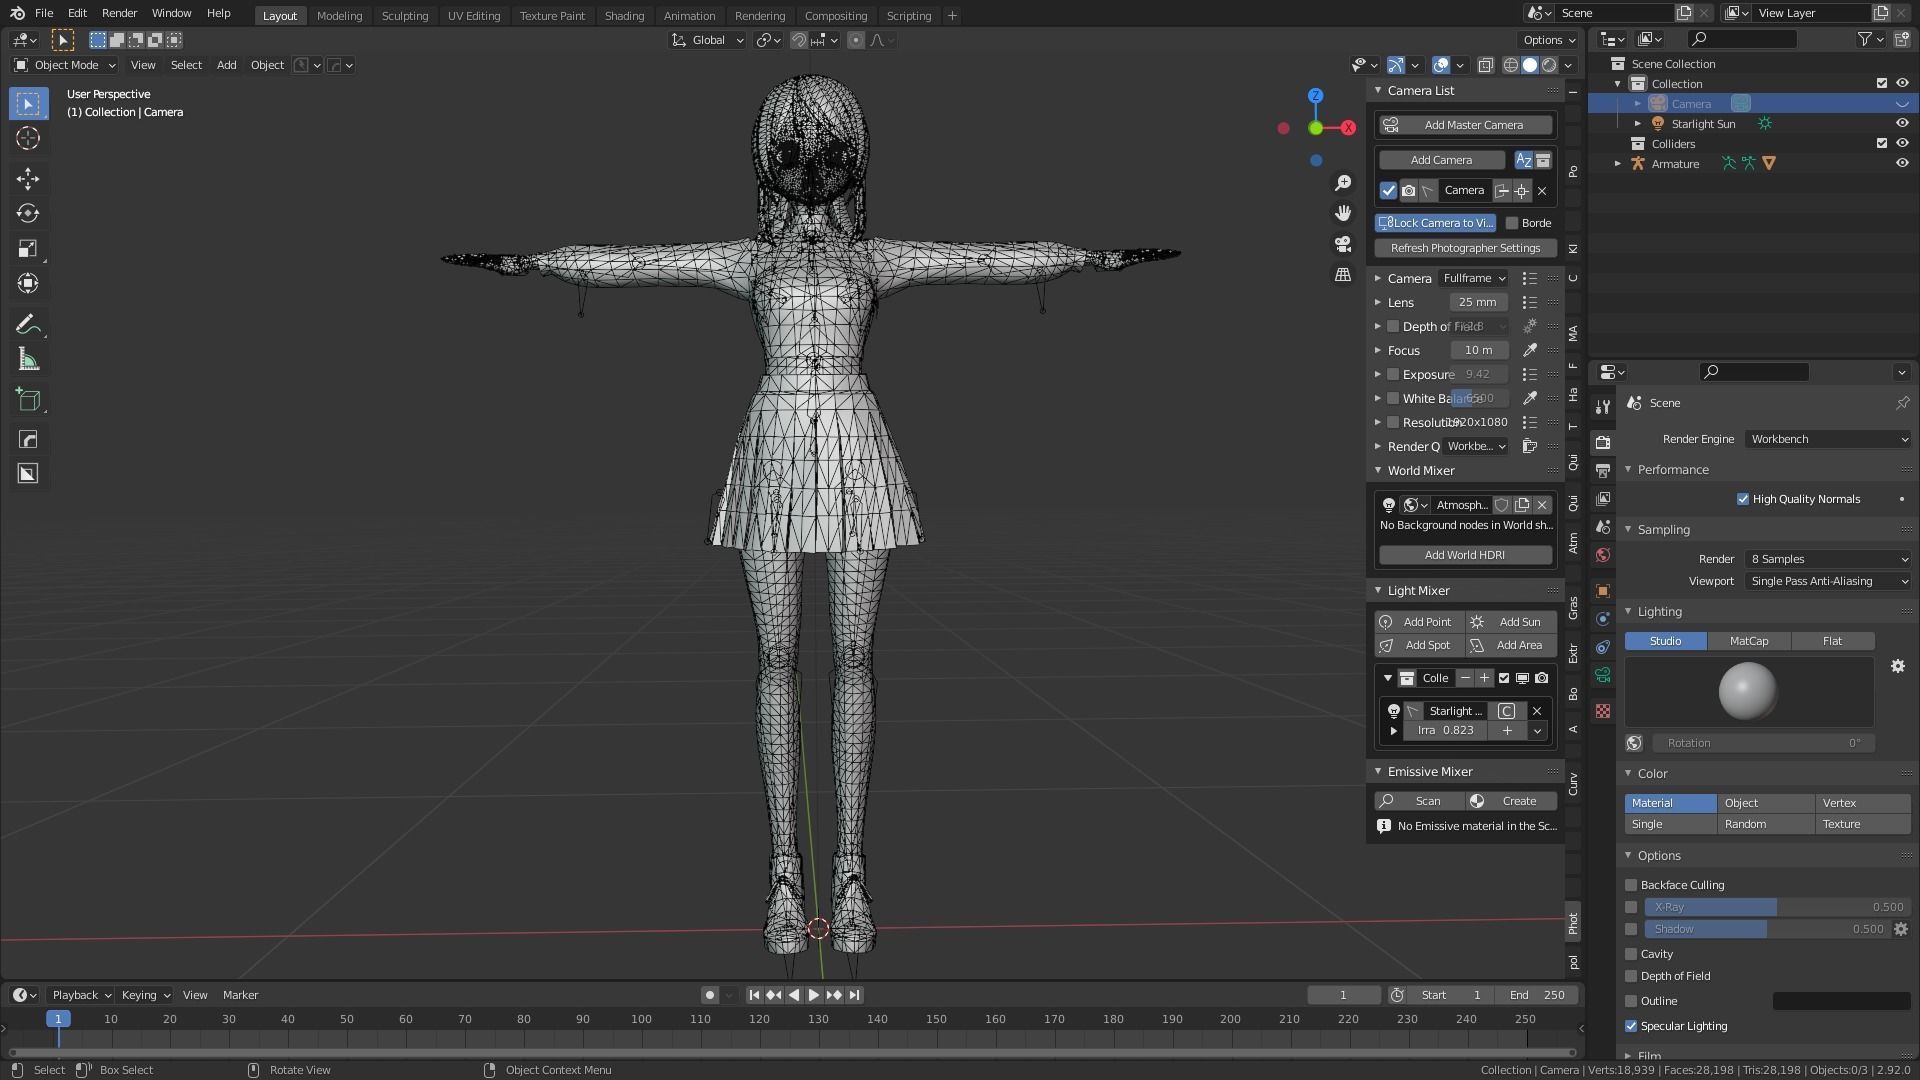Click the pan view hand icon
The height and width of the screenshot is (1080, 1920).
pos(1343,213)
